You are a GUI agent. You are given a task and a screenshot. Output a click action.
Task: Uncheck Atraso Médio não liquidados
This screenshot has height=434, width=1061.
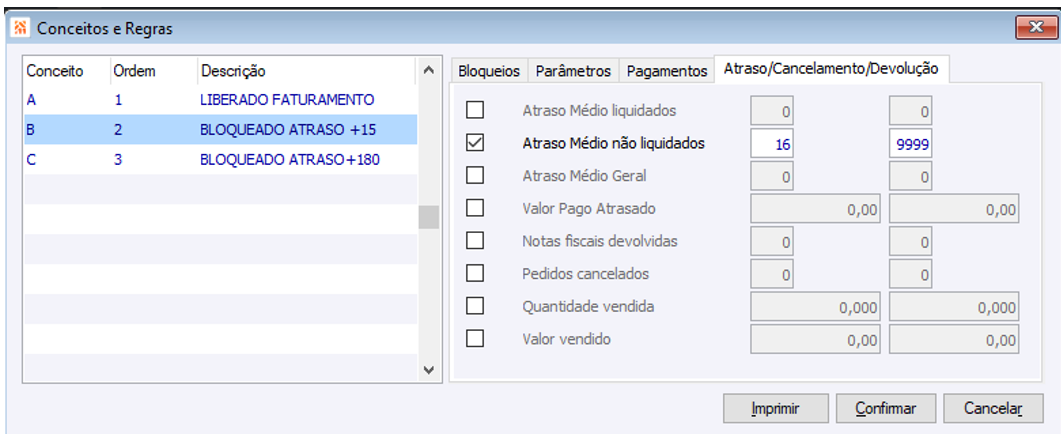[475, 143]
